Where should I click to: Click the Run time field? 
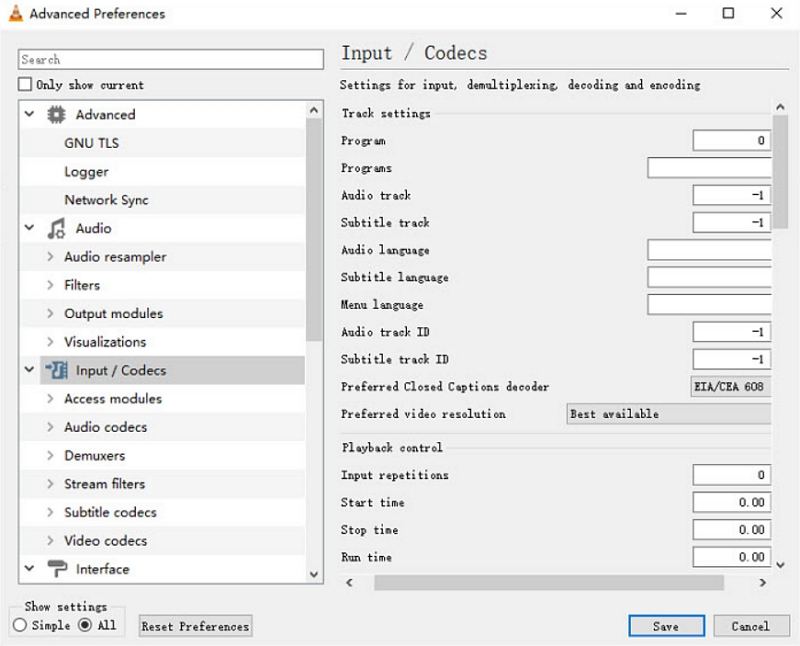click(x=732, y=557)
